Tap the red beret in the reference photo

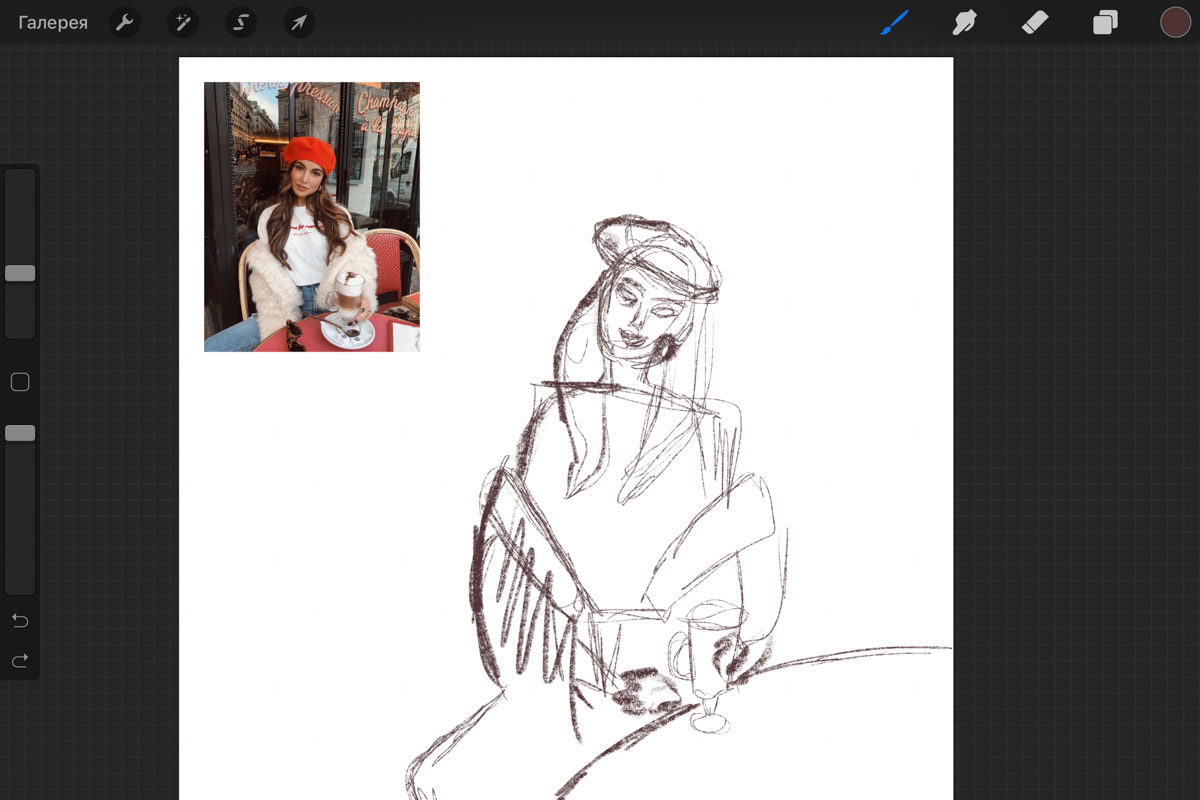tap(309, 153)
